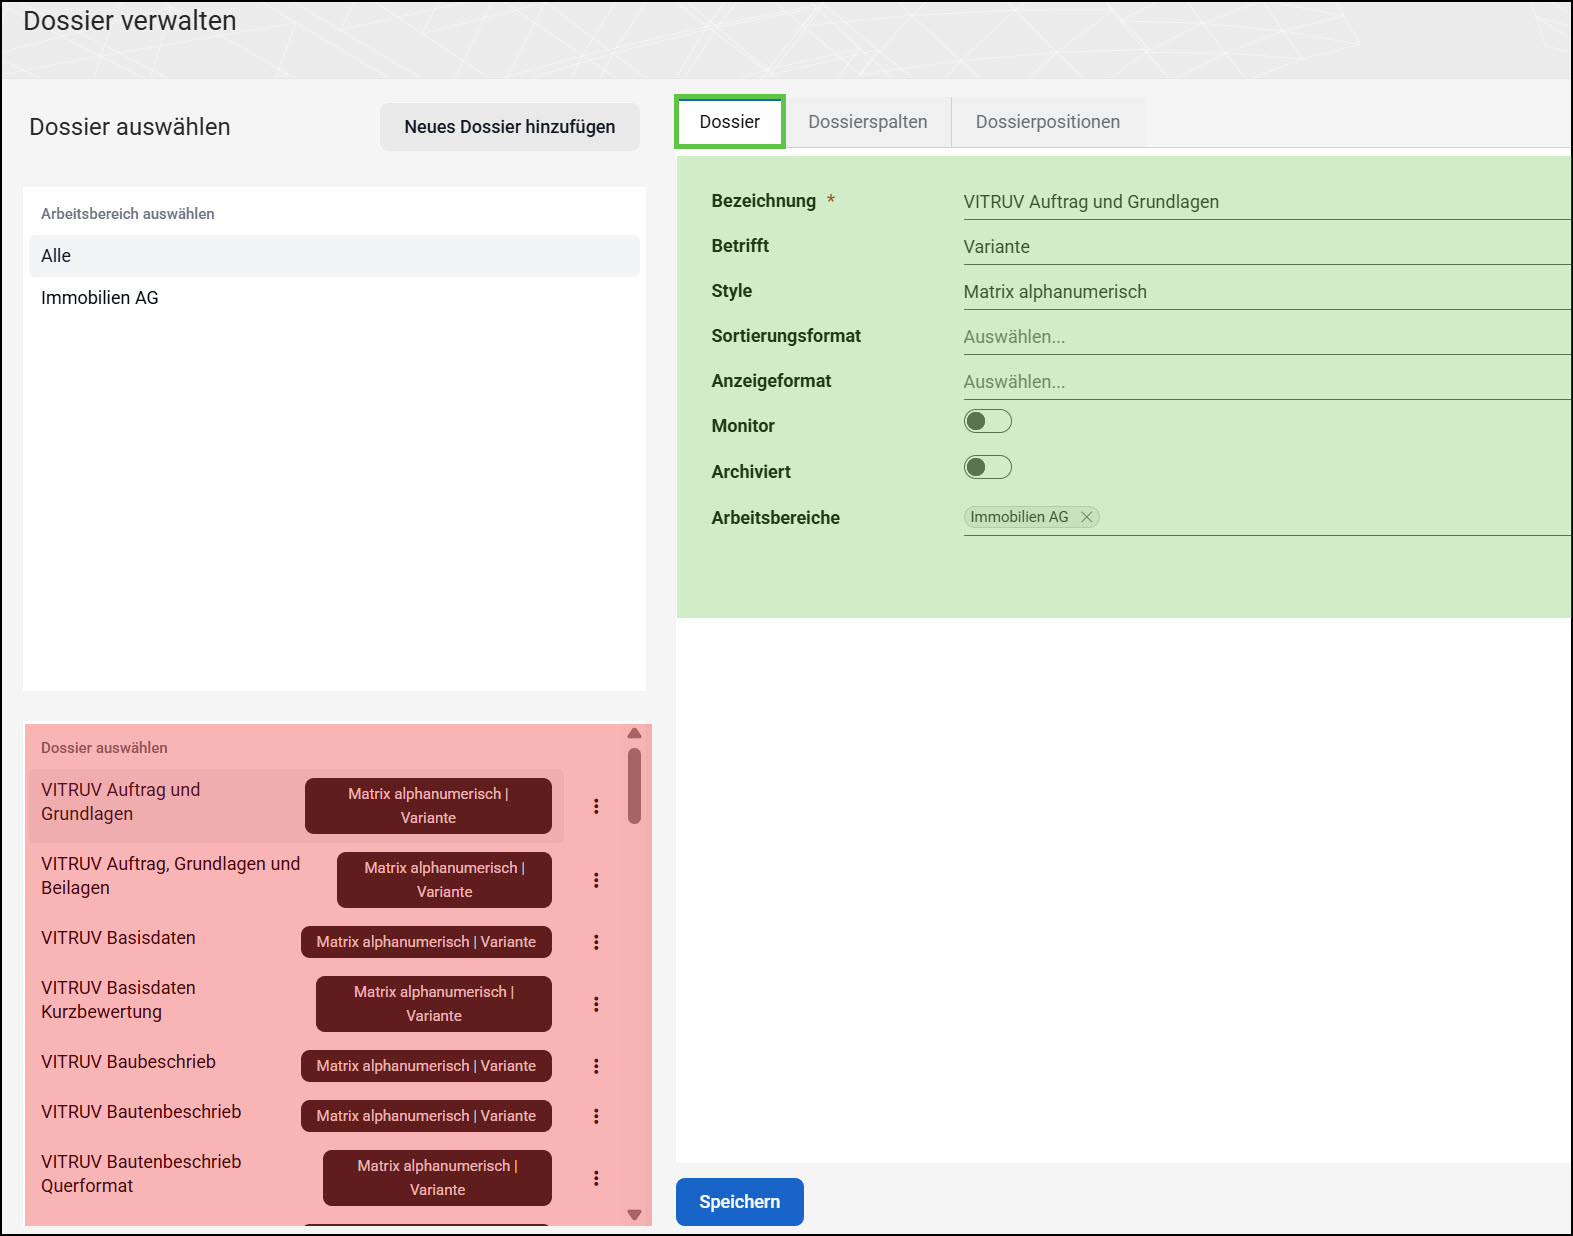Click badge of VITRUV Bautenbeschrieb Querformat row
The width and height of the screenshot is (1573, 1236).
tap(437, 1178)
